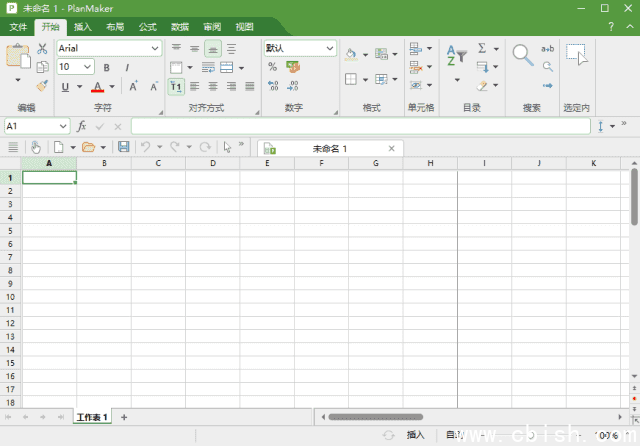This screenshot has width=640, height=446.
Task: Click the Save floppy disk icon
Action: pyautogui.click(x=124, y=146)
